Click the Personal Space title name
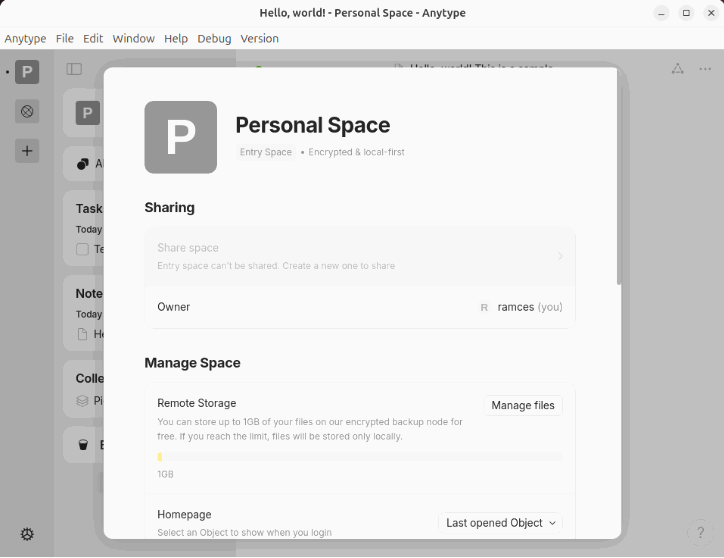Image resolution: width=724 pixels, height=558 pixels. (x=313, y=125)
